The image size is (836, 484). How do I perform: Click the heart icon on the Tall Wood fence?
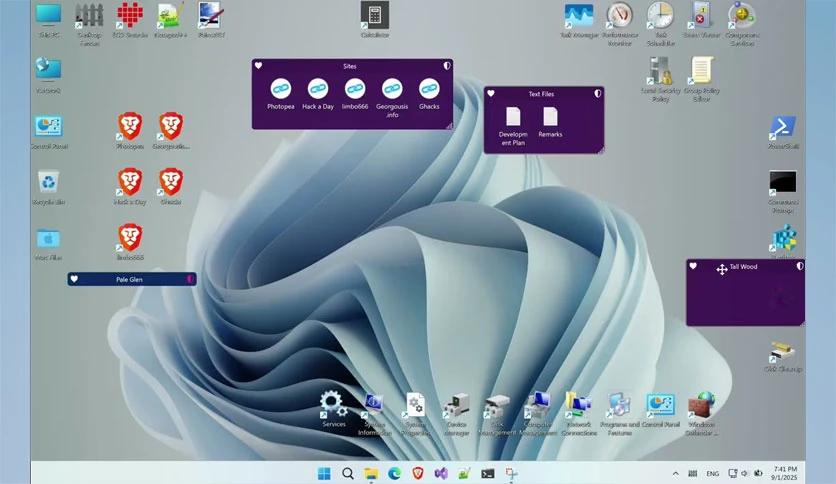pos(693,266)
